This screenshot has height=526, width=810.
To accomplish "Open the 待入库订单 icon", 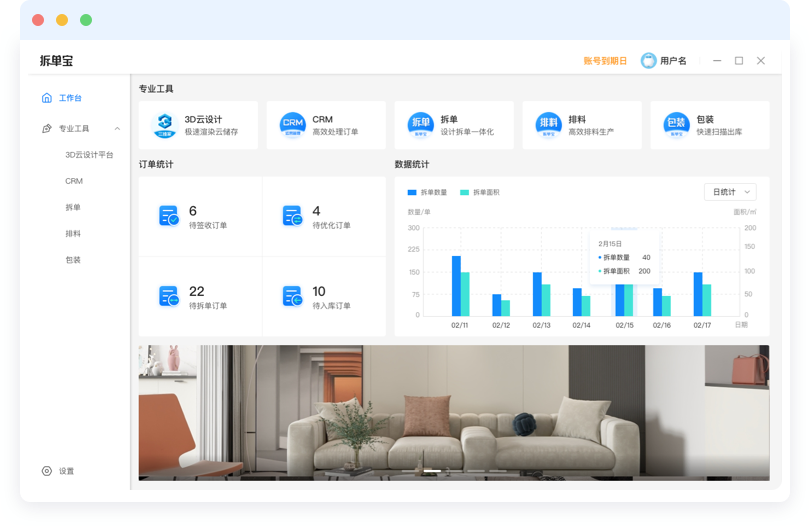I will (293, 297).
